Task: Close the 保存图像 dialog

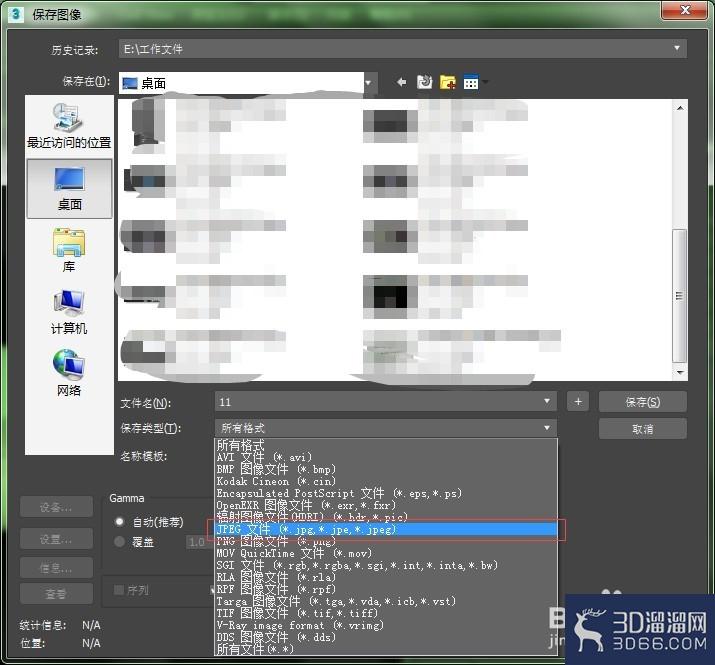Action: [685, 10]
